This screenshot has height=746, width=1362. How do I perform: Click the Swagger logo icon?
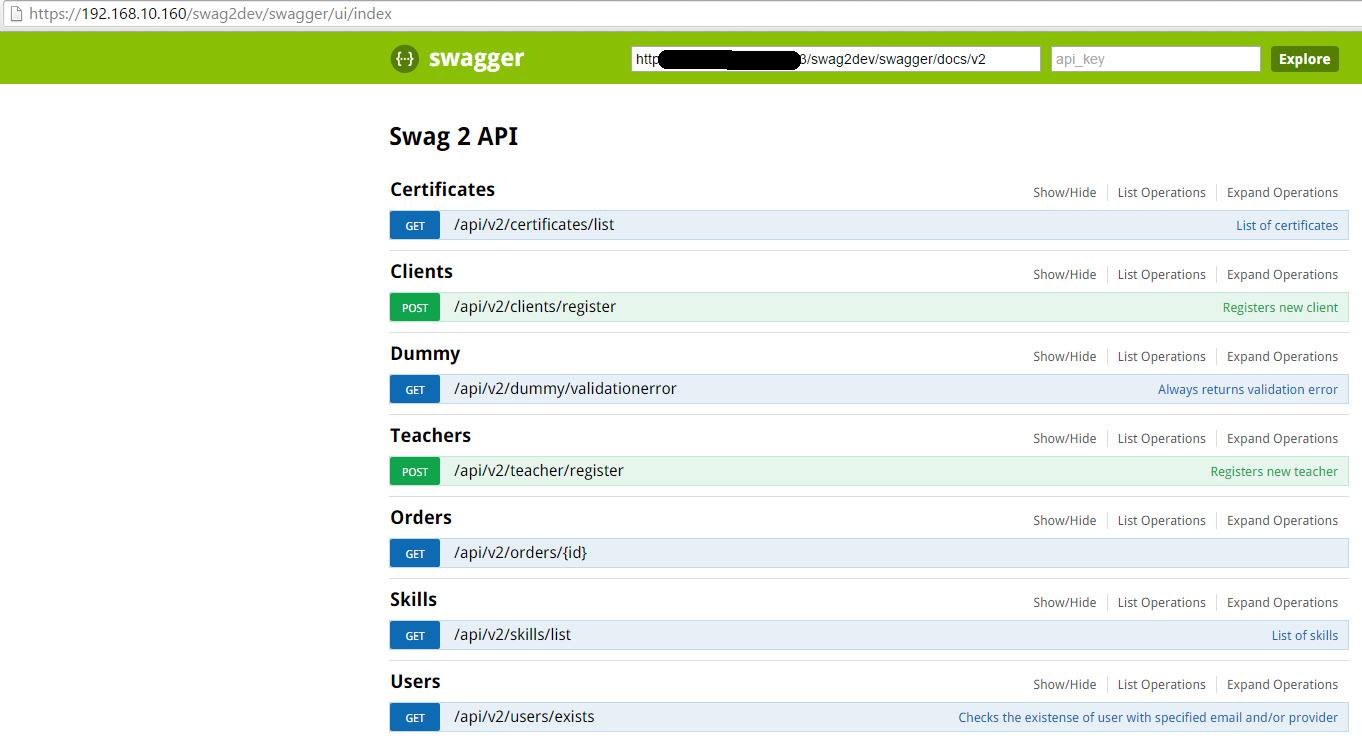[x=404, y=58]
